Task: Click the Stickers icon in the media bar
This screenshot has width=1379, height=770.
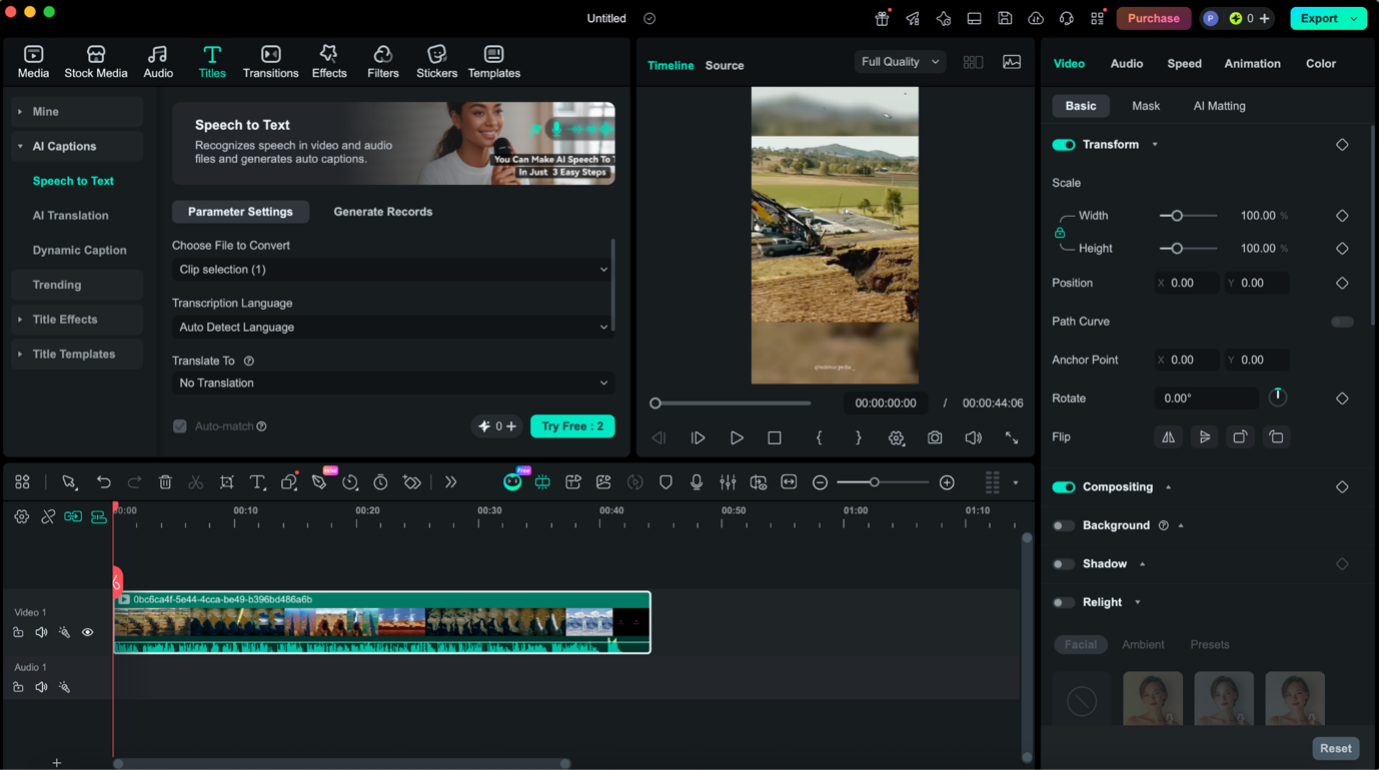Action: click(x=436, y=61)
